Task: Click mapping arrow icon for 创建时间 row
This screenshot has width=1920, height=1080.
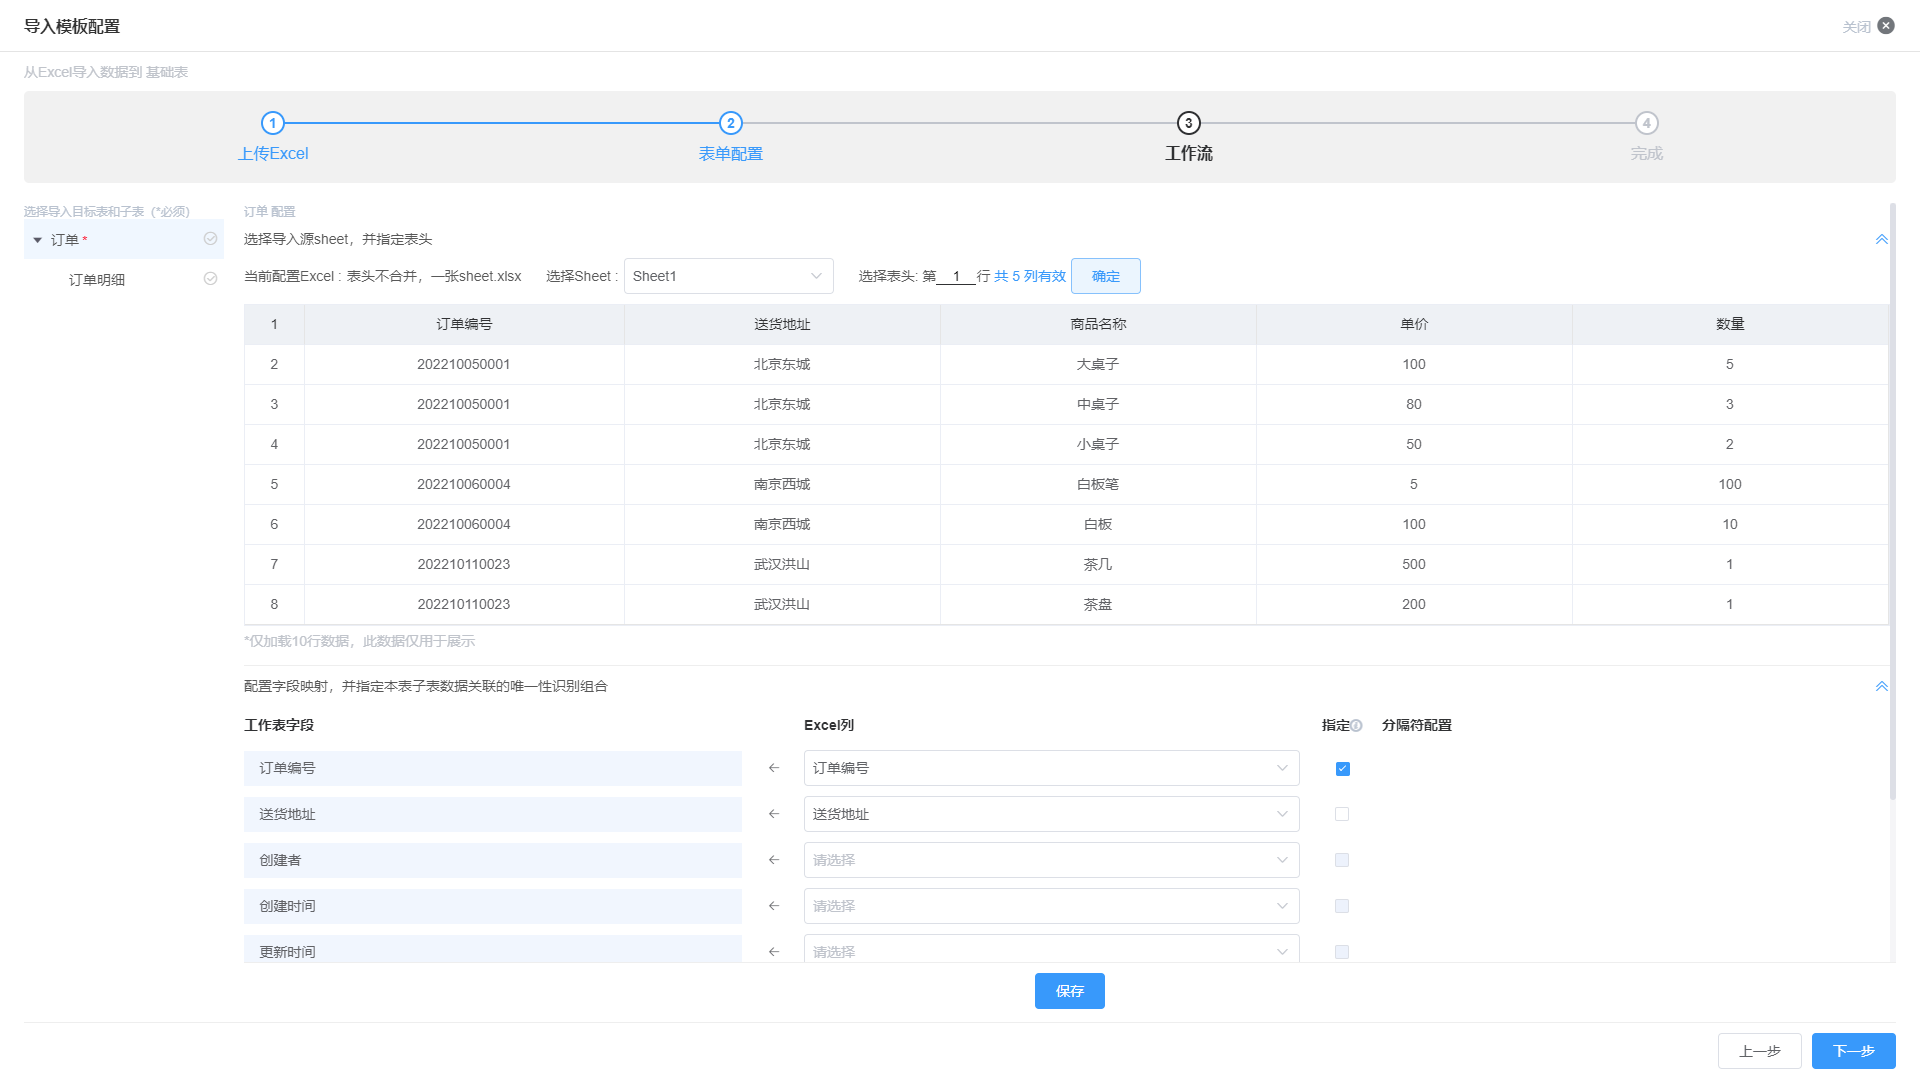Action: [773, 906]
